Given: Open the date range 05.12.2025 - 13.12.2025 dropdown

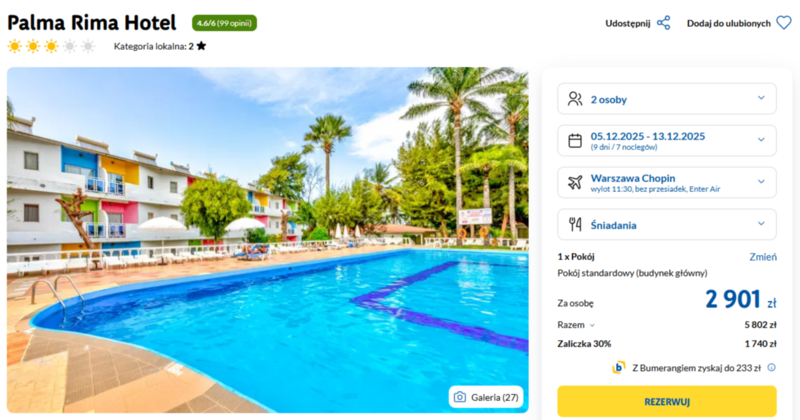Looking at the screenshot, I should (x=667, y=141).
